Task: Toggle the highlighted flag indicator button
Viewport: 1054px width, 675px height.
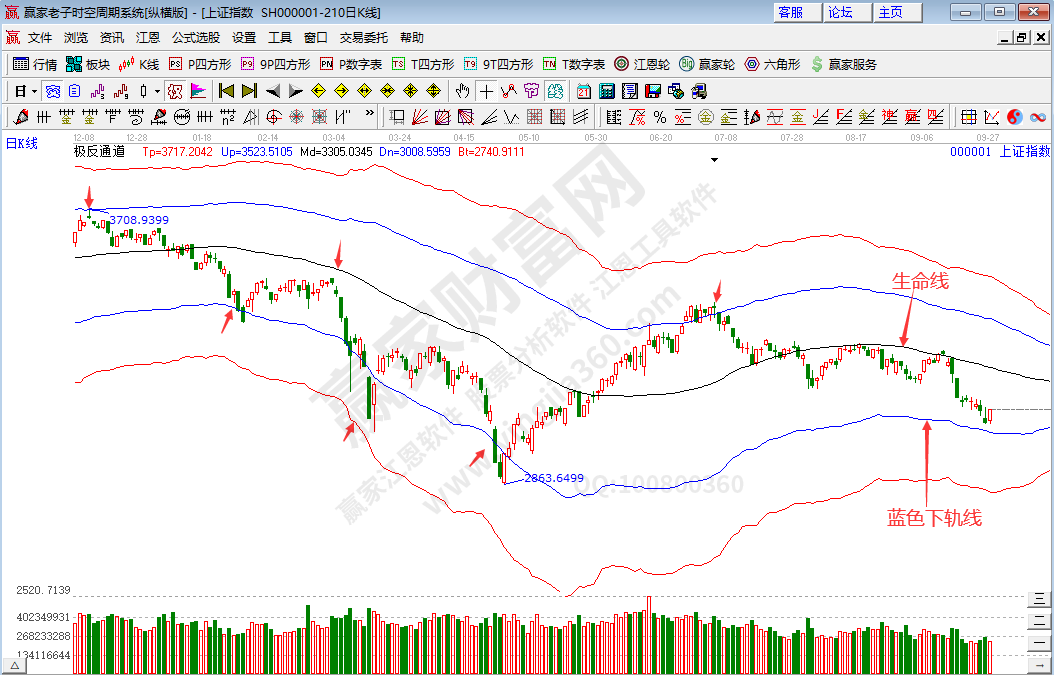Action: [x=197, y=91]
